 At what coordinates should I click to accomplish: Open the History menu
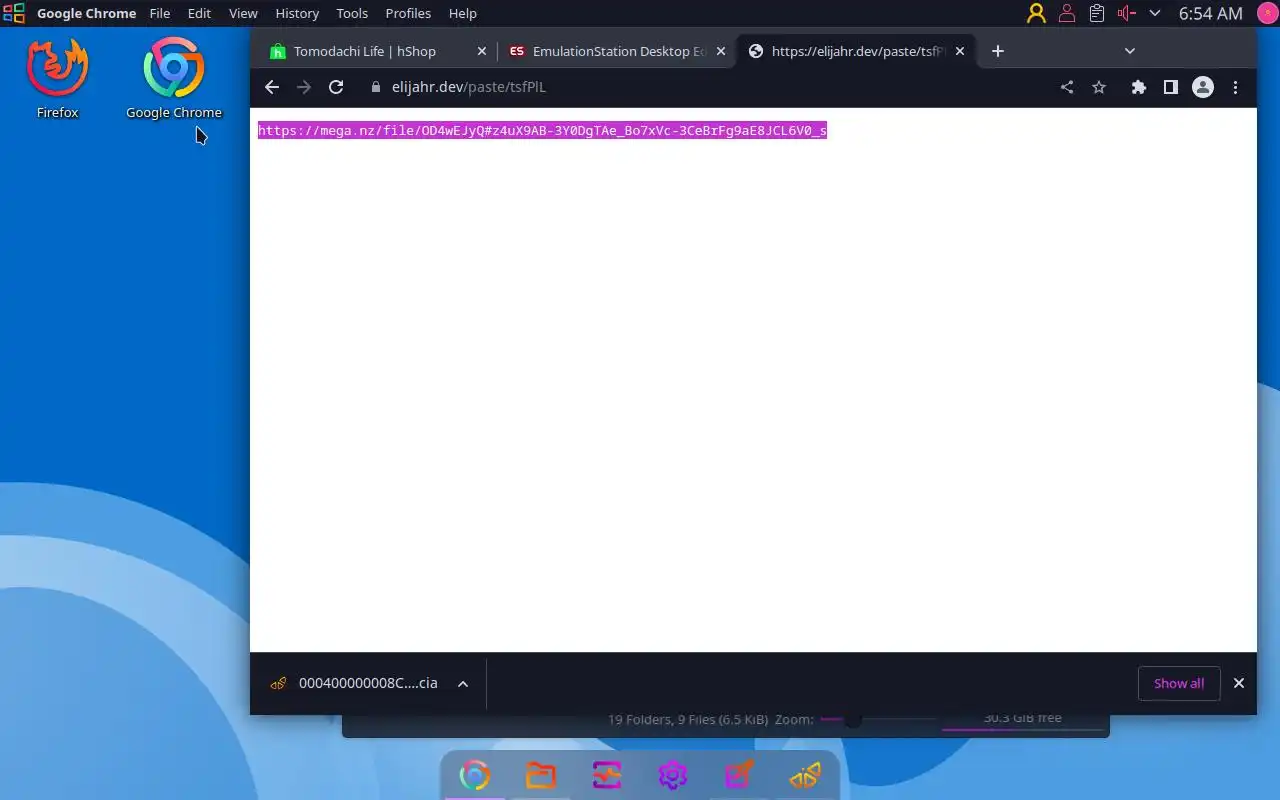297,13
